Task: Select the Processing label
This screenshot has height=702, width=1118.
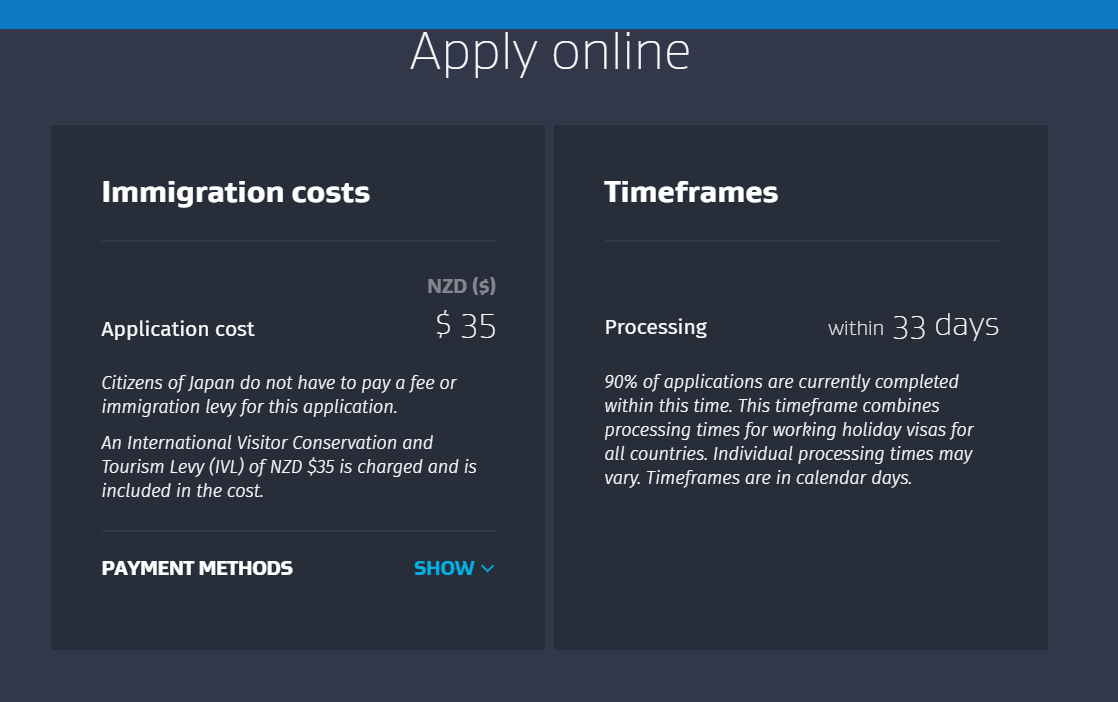Action: 655,327
